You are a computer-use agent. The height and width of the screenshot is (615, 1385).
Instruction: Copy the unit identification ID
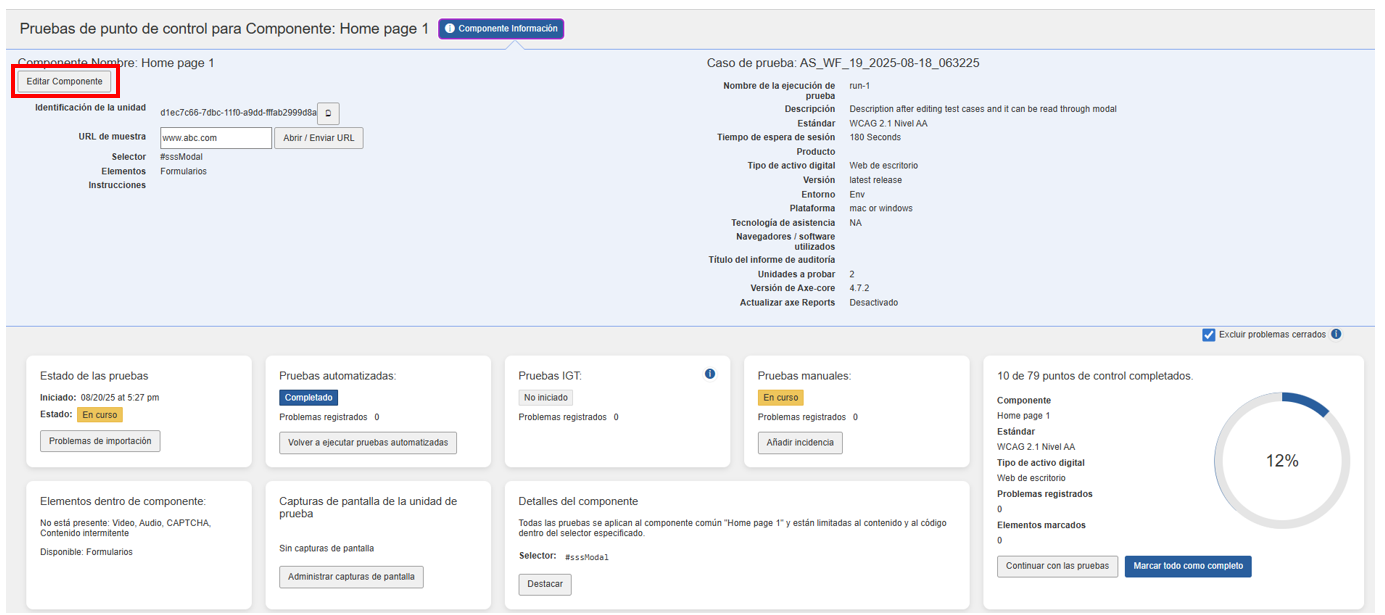(x=328, y=113)
